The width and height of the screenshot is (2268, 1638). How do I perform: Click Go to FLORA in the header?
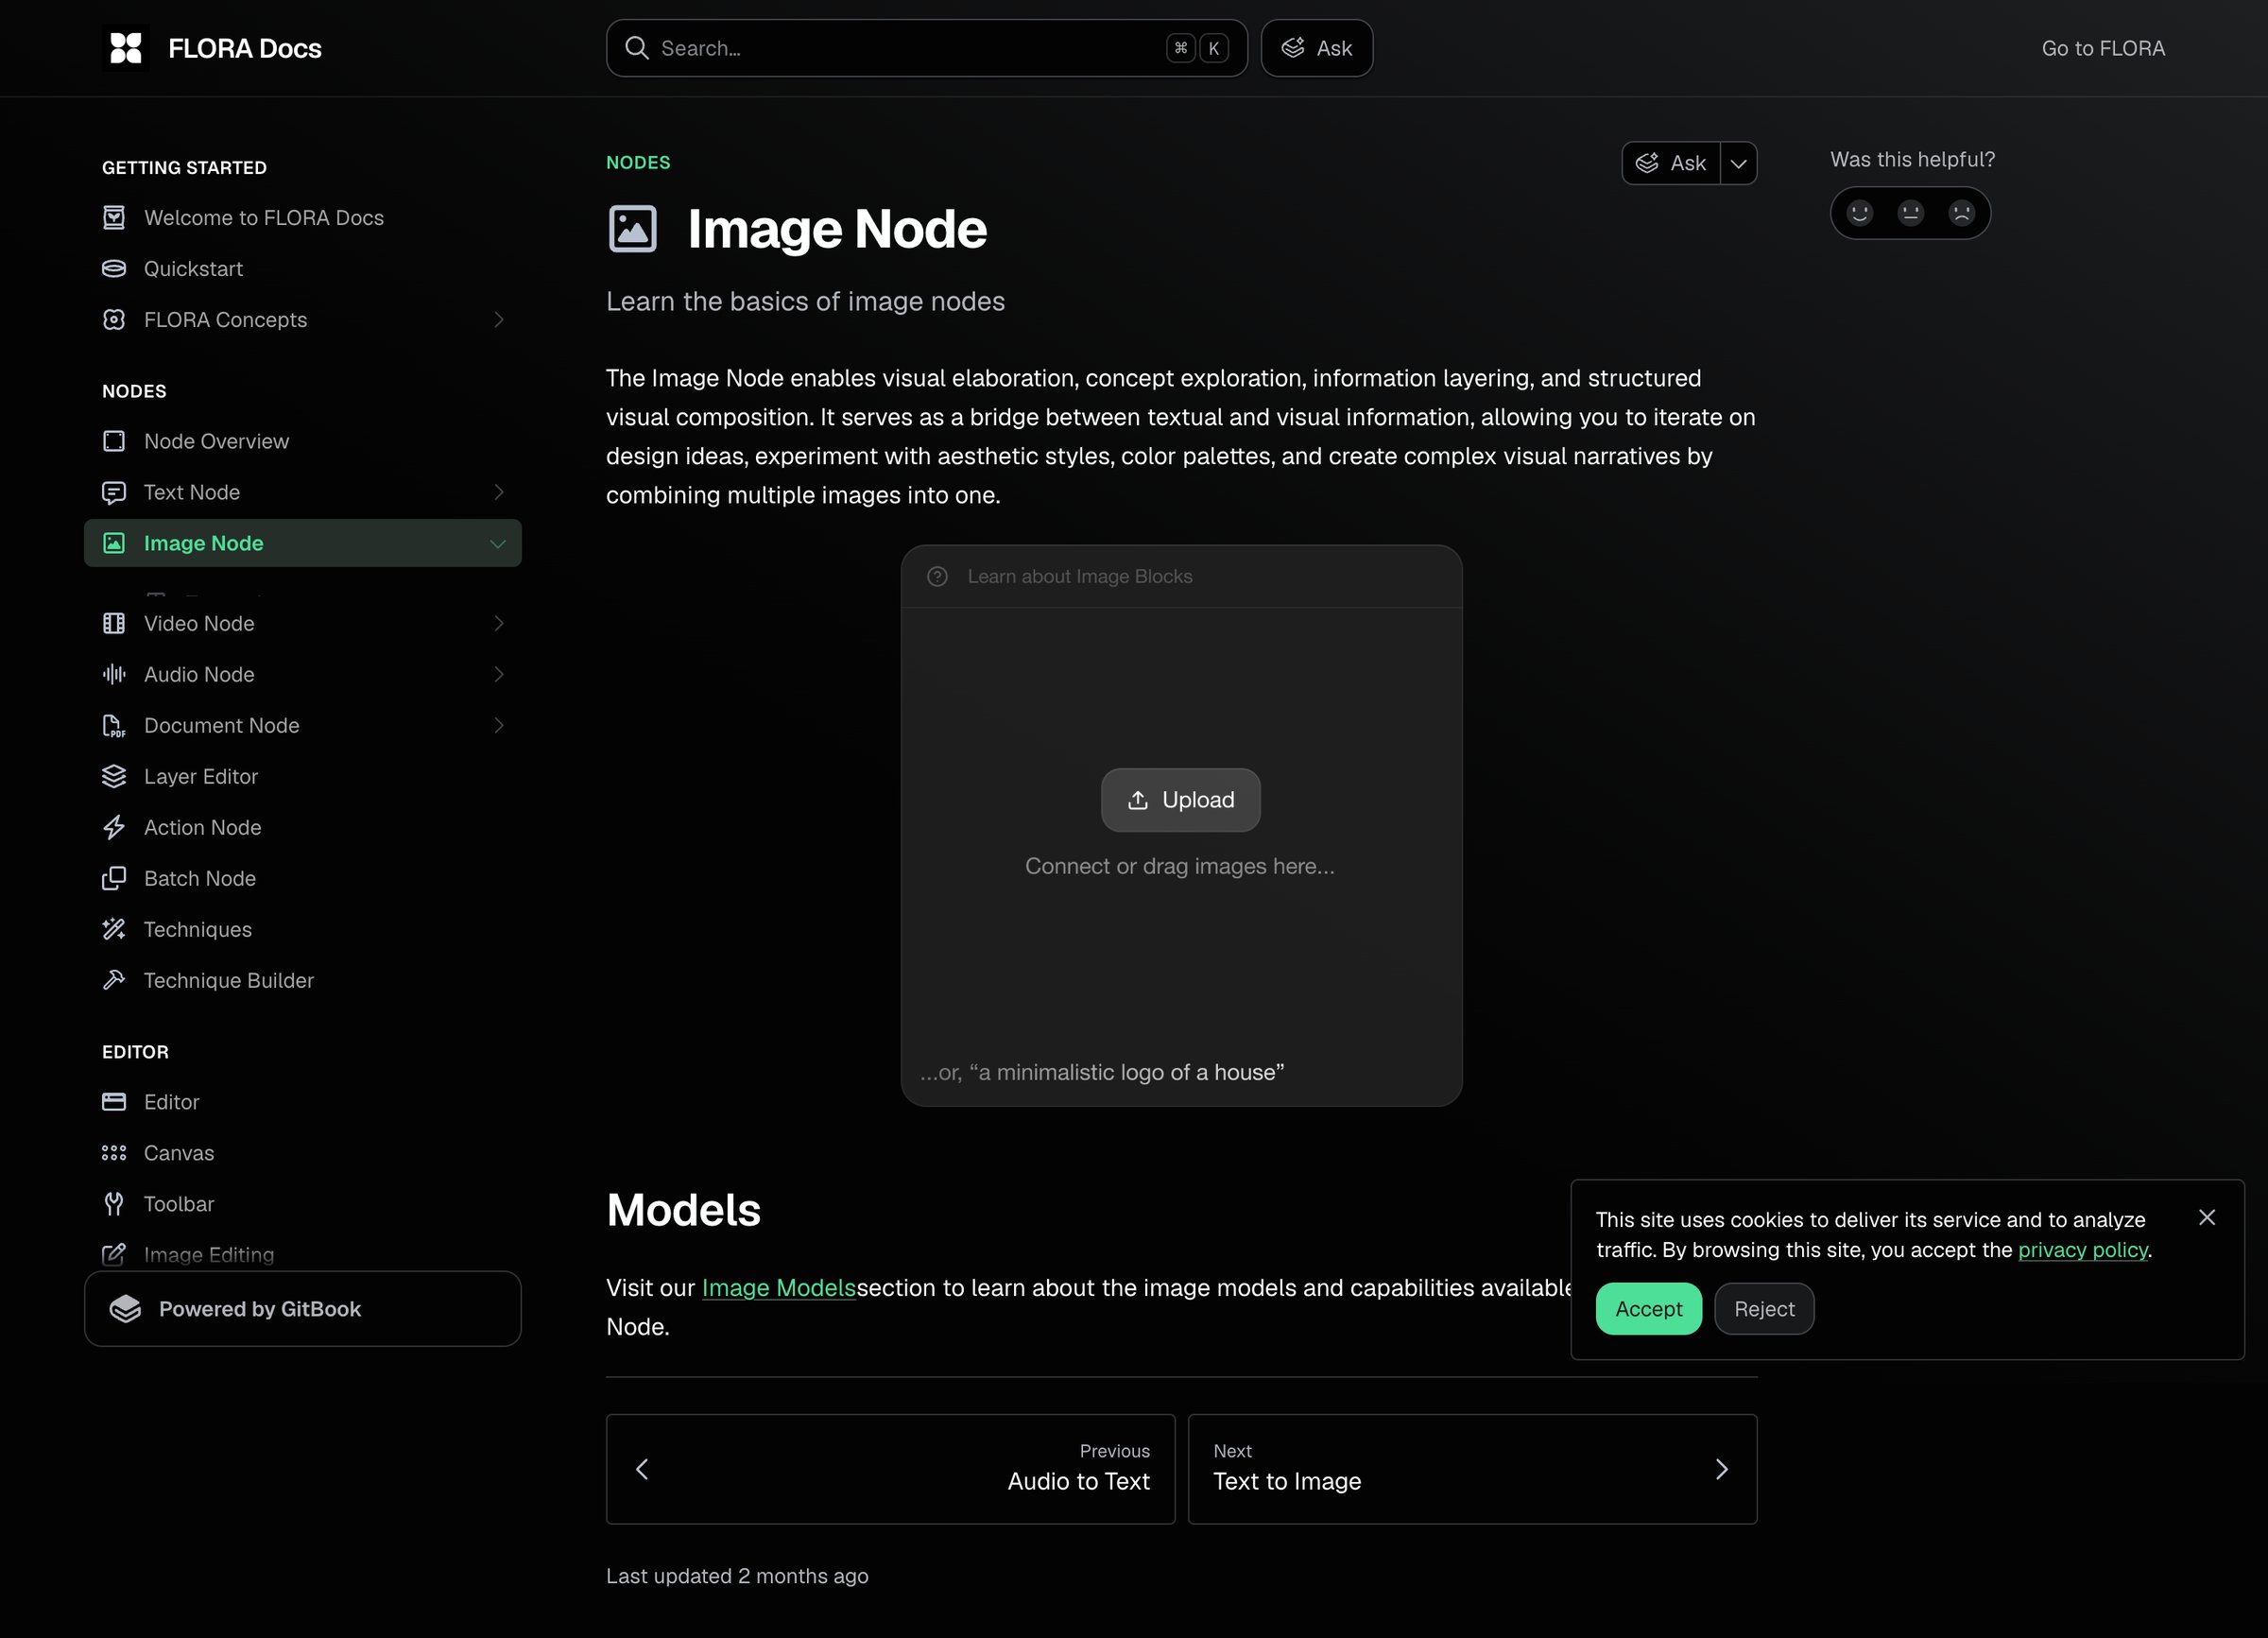tap(2102, 48)
